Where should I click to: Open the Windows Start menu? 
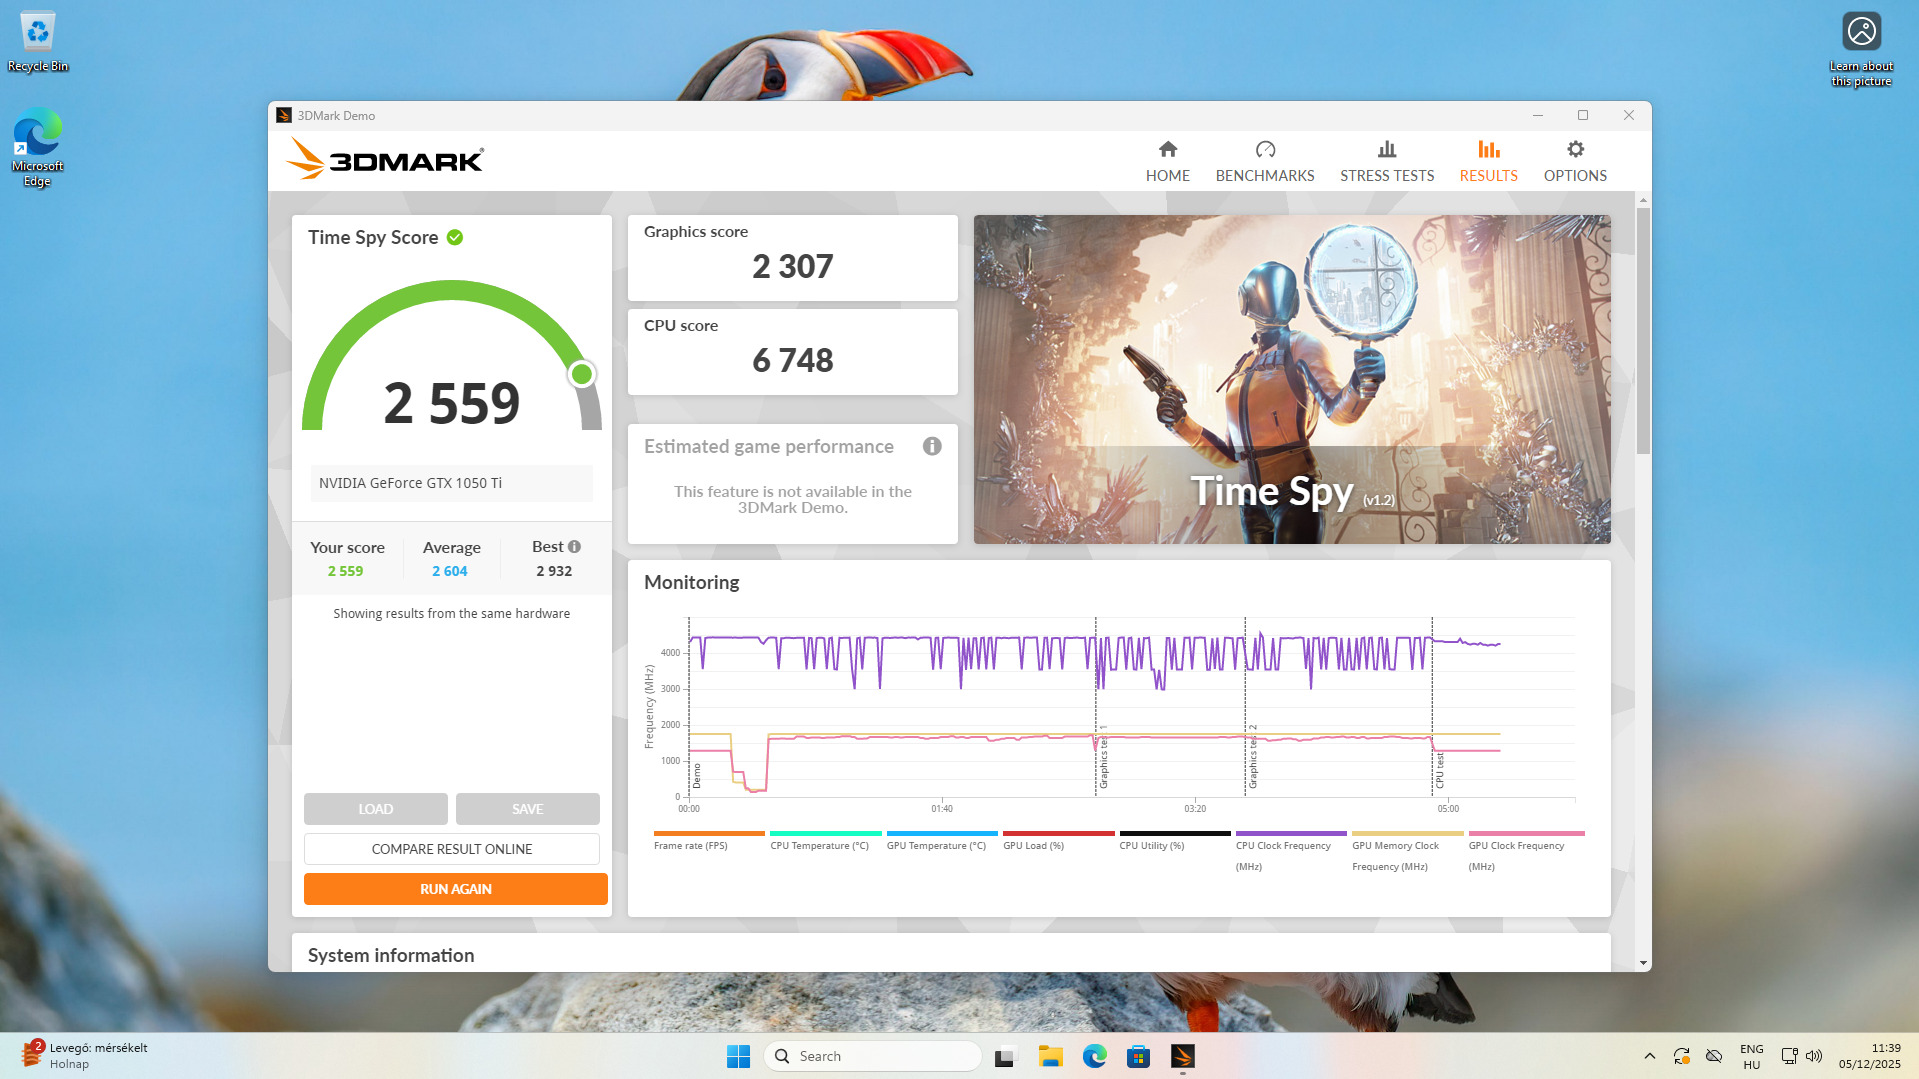point(738,1056)
